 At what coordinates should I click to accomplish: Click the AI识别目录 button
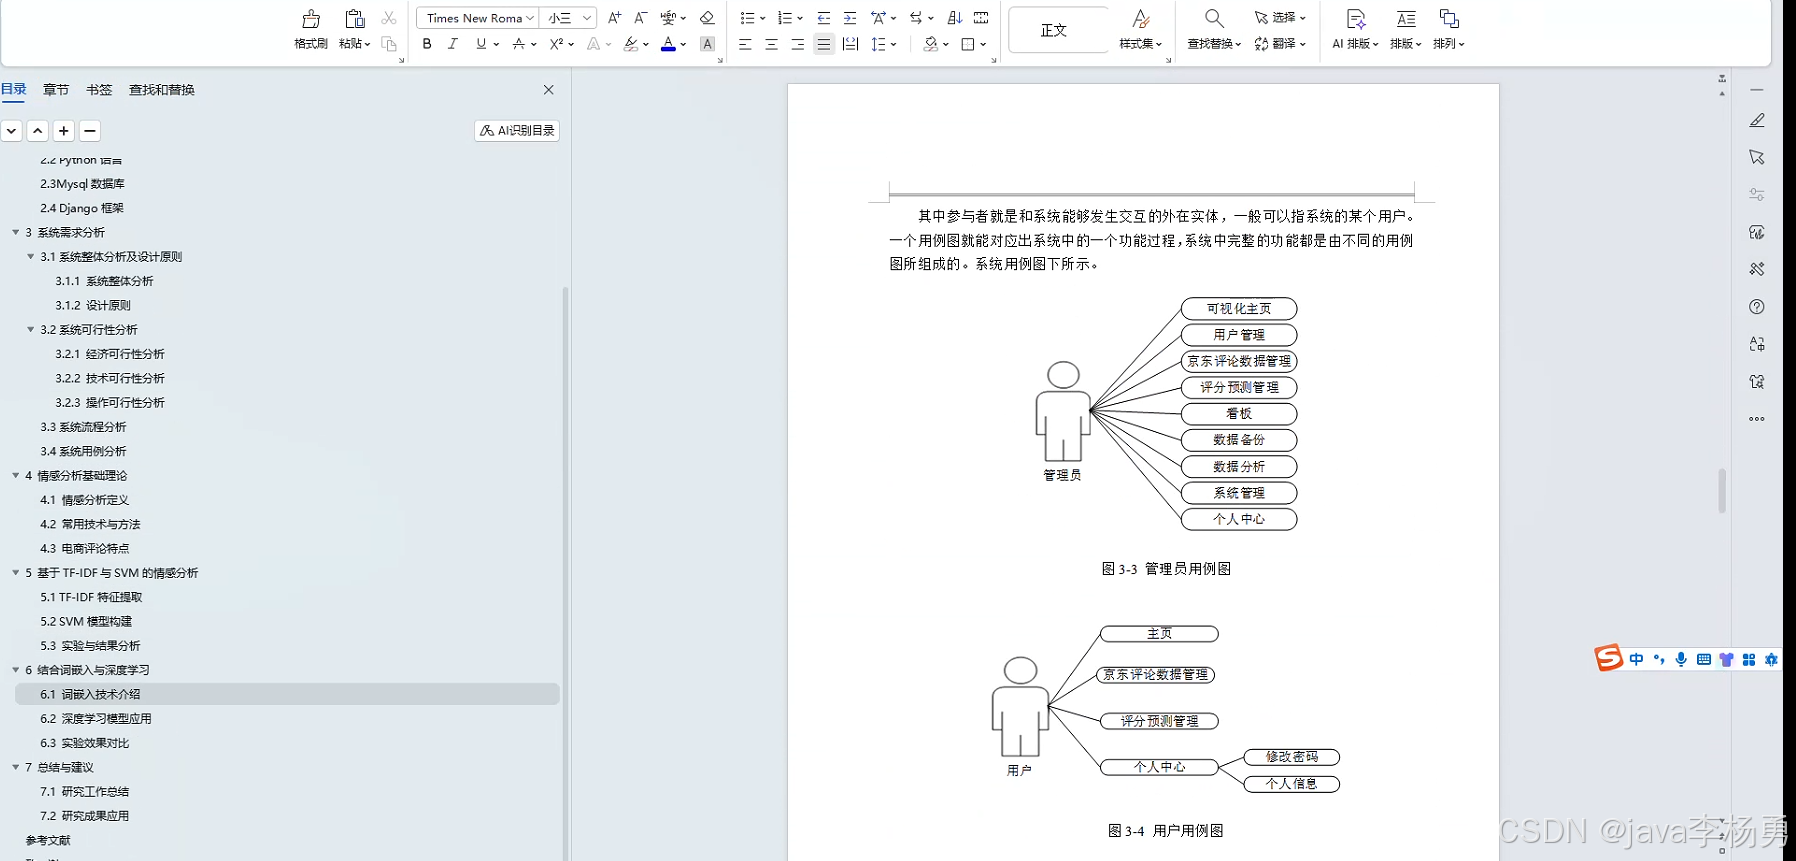(517, 131)
